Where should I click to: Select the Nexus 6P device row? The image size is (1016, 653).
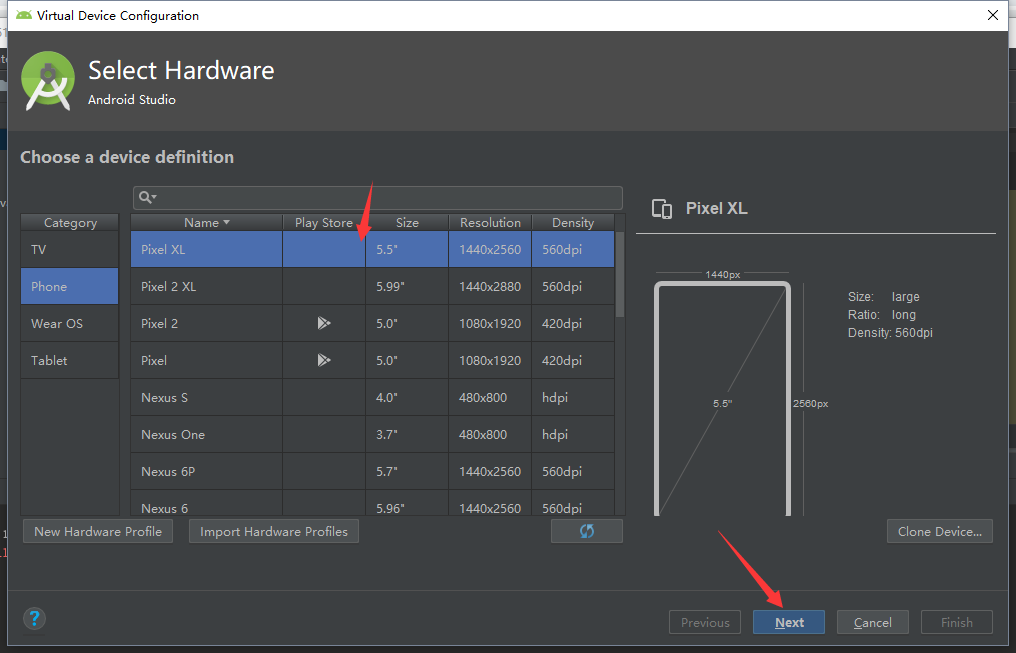pos(206,471)
